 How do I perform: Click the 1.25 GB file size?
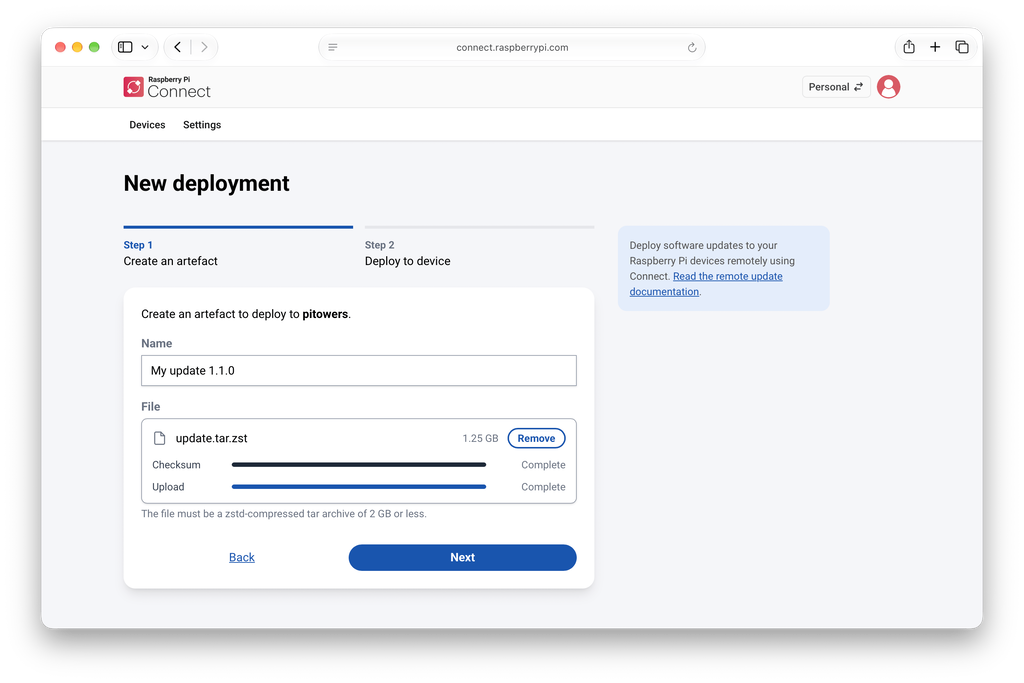(x=480, y=438)
